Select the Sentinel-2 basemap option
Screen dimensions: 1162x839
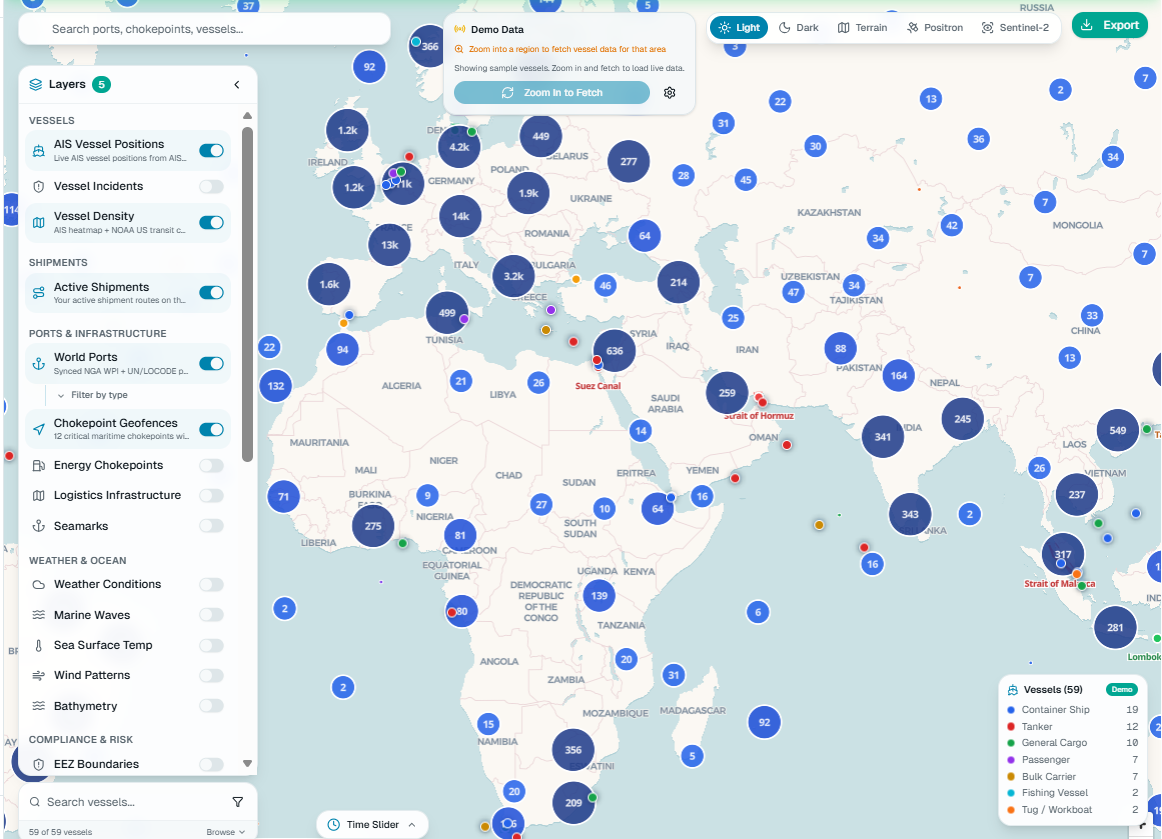1015,27
